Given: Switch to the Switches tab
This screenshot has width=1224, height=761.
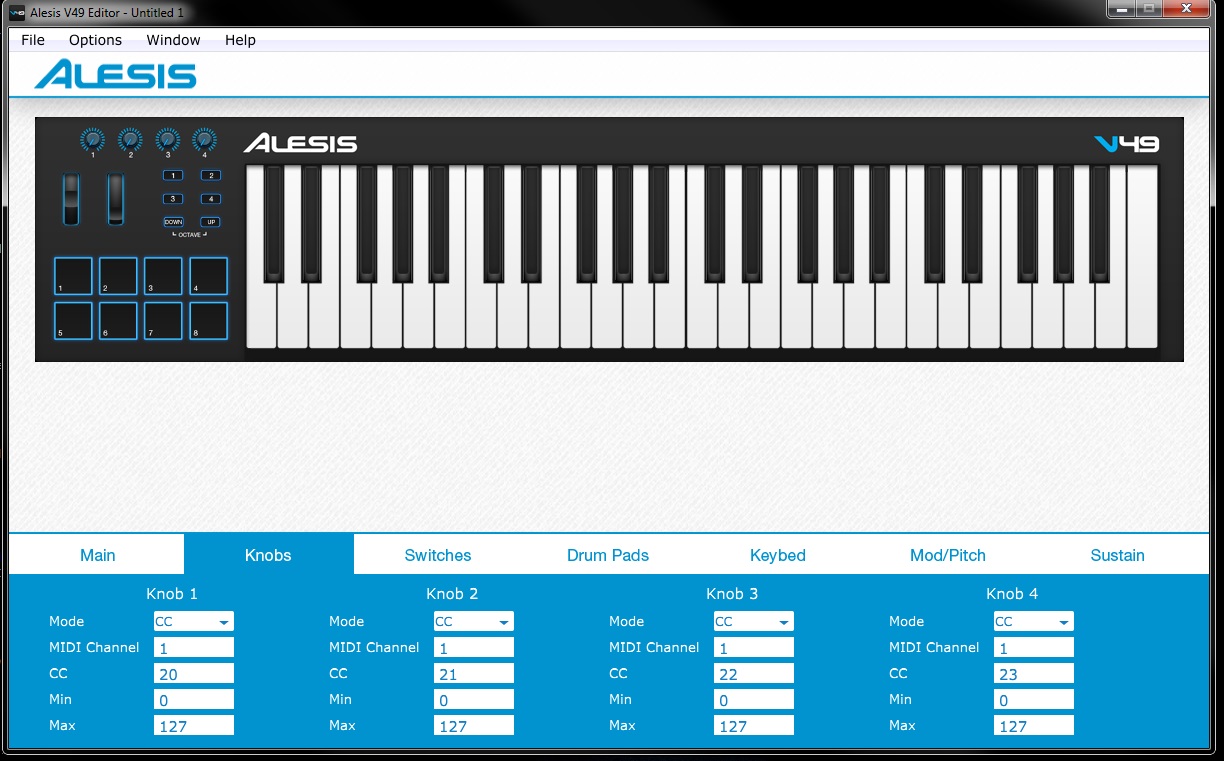Looking at the screenshot, I should point(438,555).
